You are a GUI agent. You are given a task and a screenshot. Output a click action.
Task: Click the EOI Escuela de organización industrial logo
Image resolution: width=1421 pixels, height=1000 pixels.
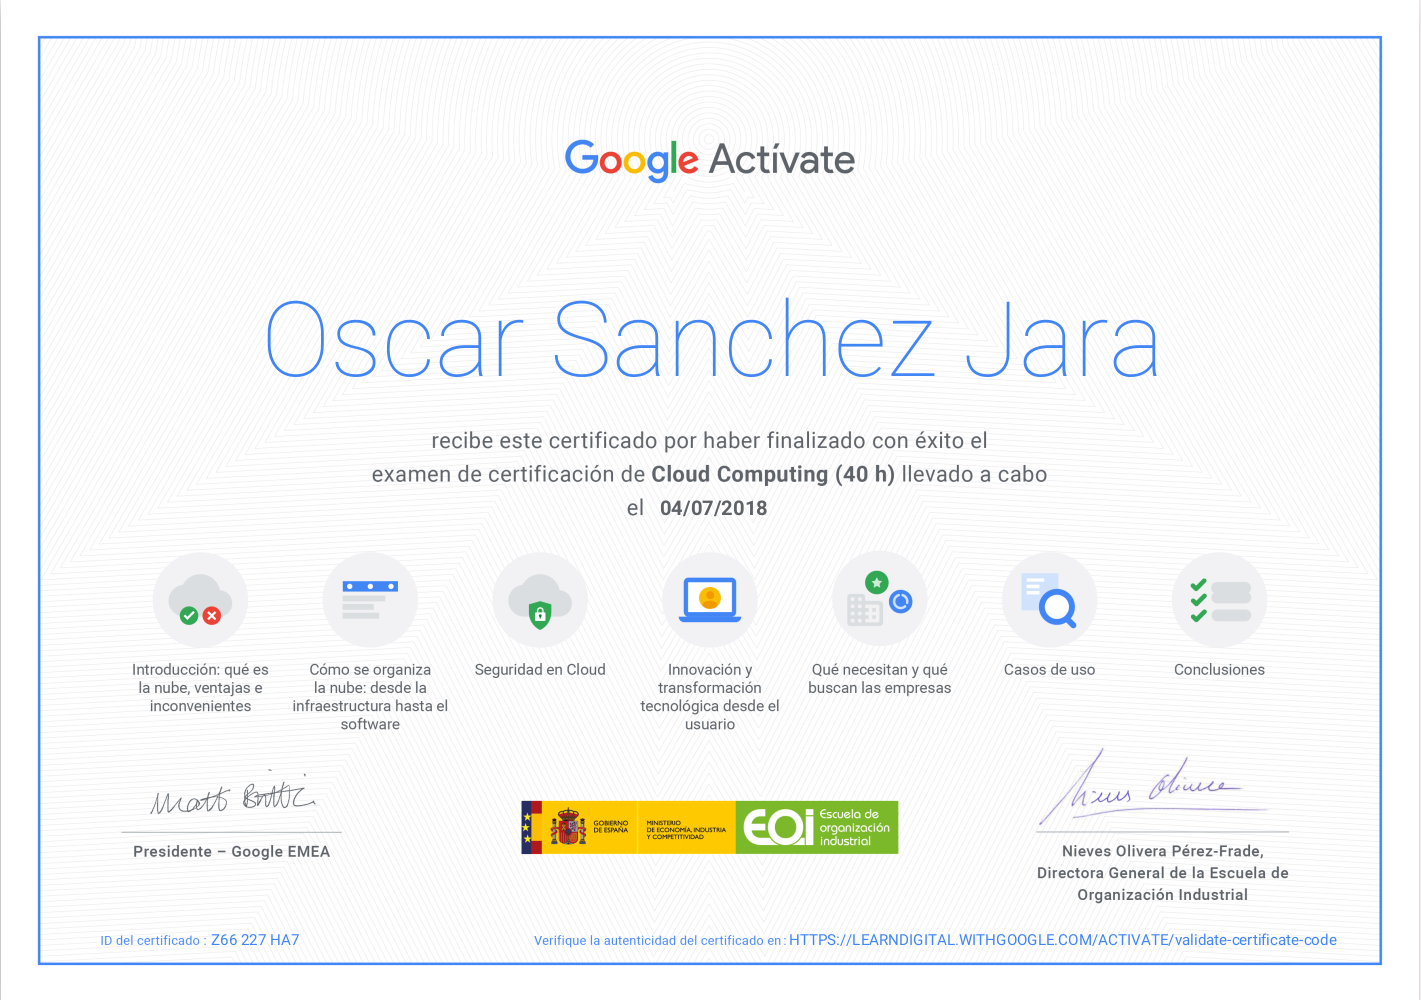pos(817,827)
